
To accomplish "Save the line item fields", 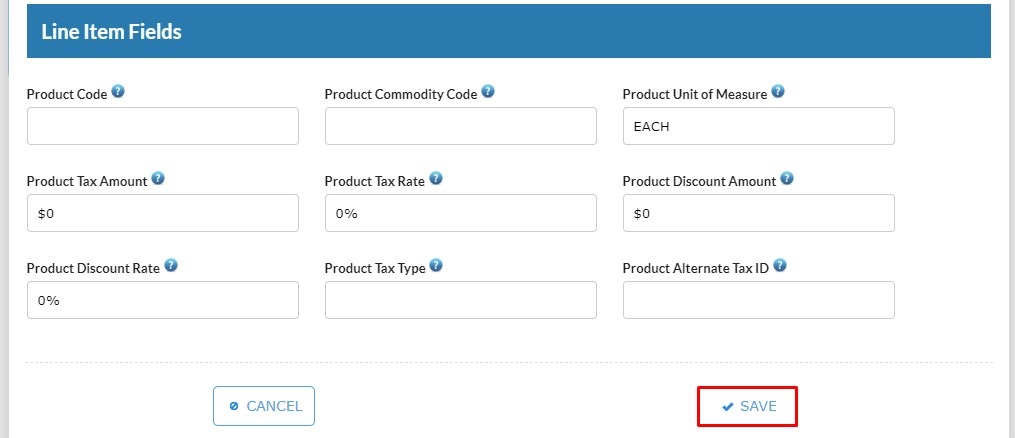I will point(748,406).
